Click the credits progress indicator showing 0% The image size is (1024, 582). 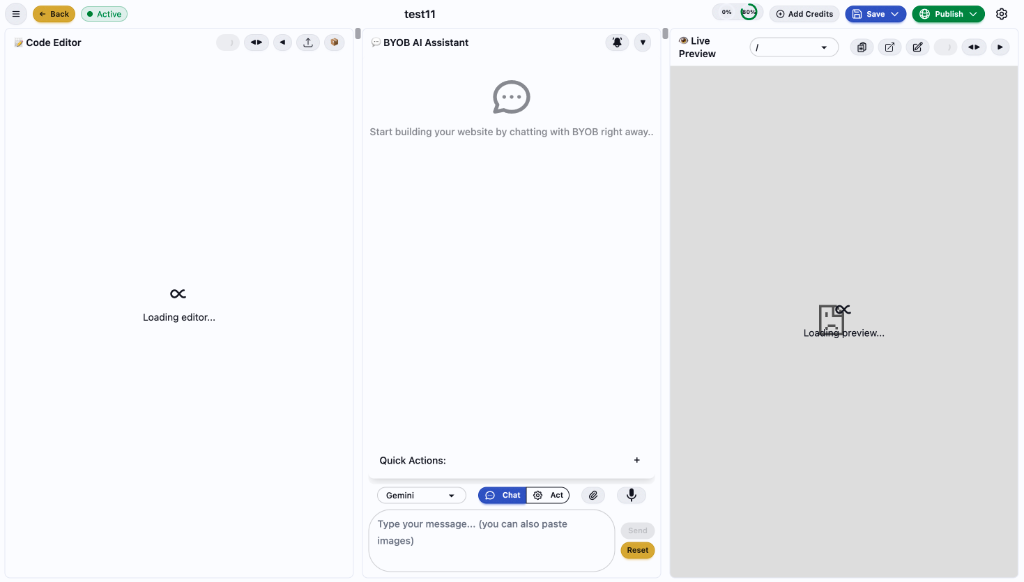[727, 12]
